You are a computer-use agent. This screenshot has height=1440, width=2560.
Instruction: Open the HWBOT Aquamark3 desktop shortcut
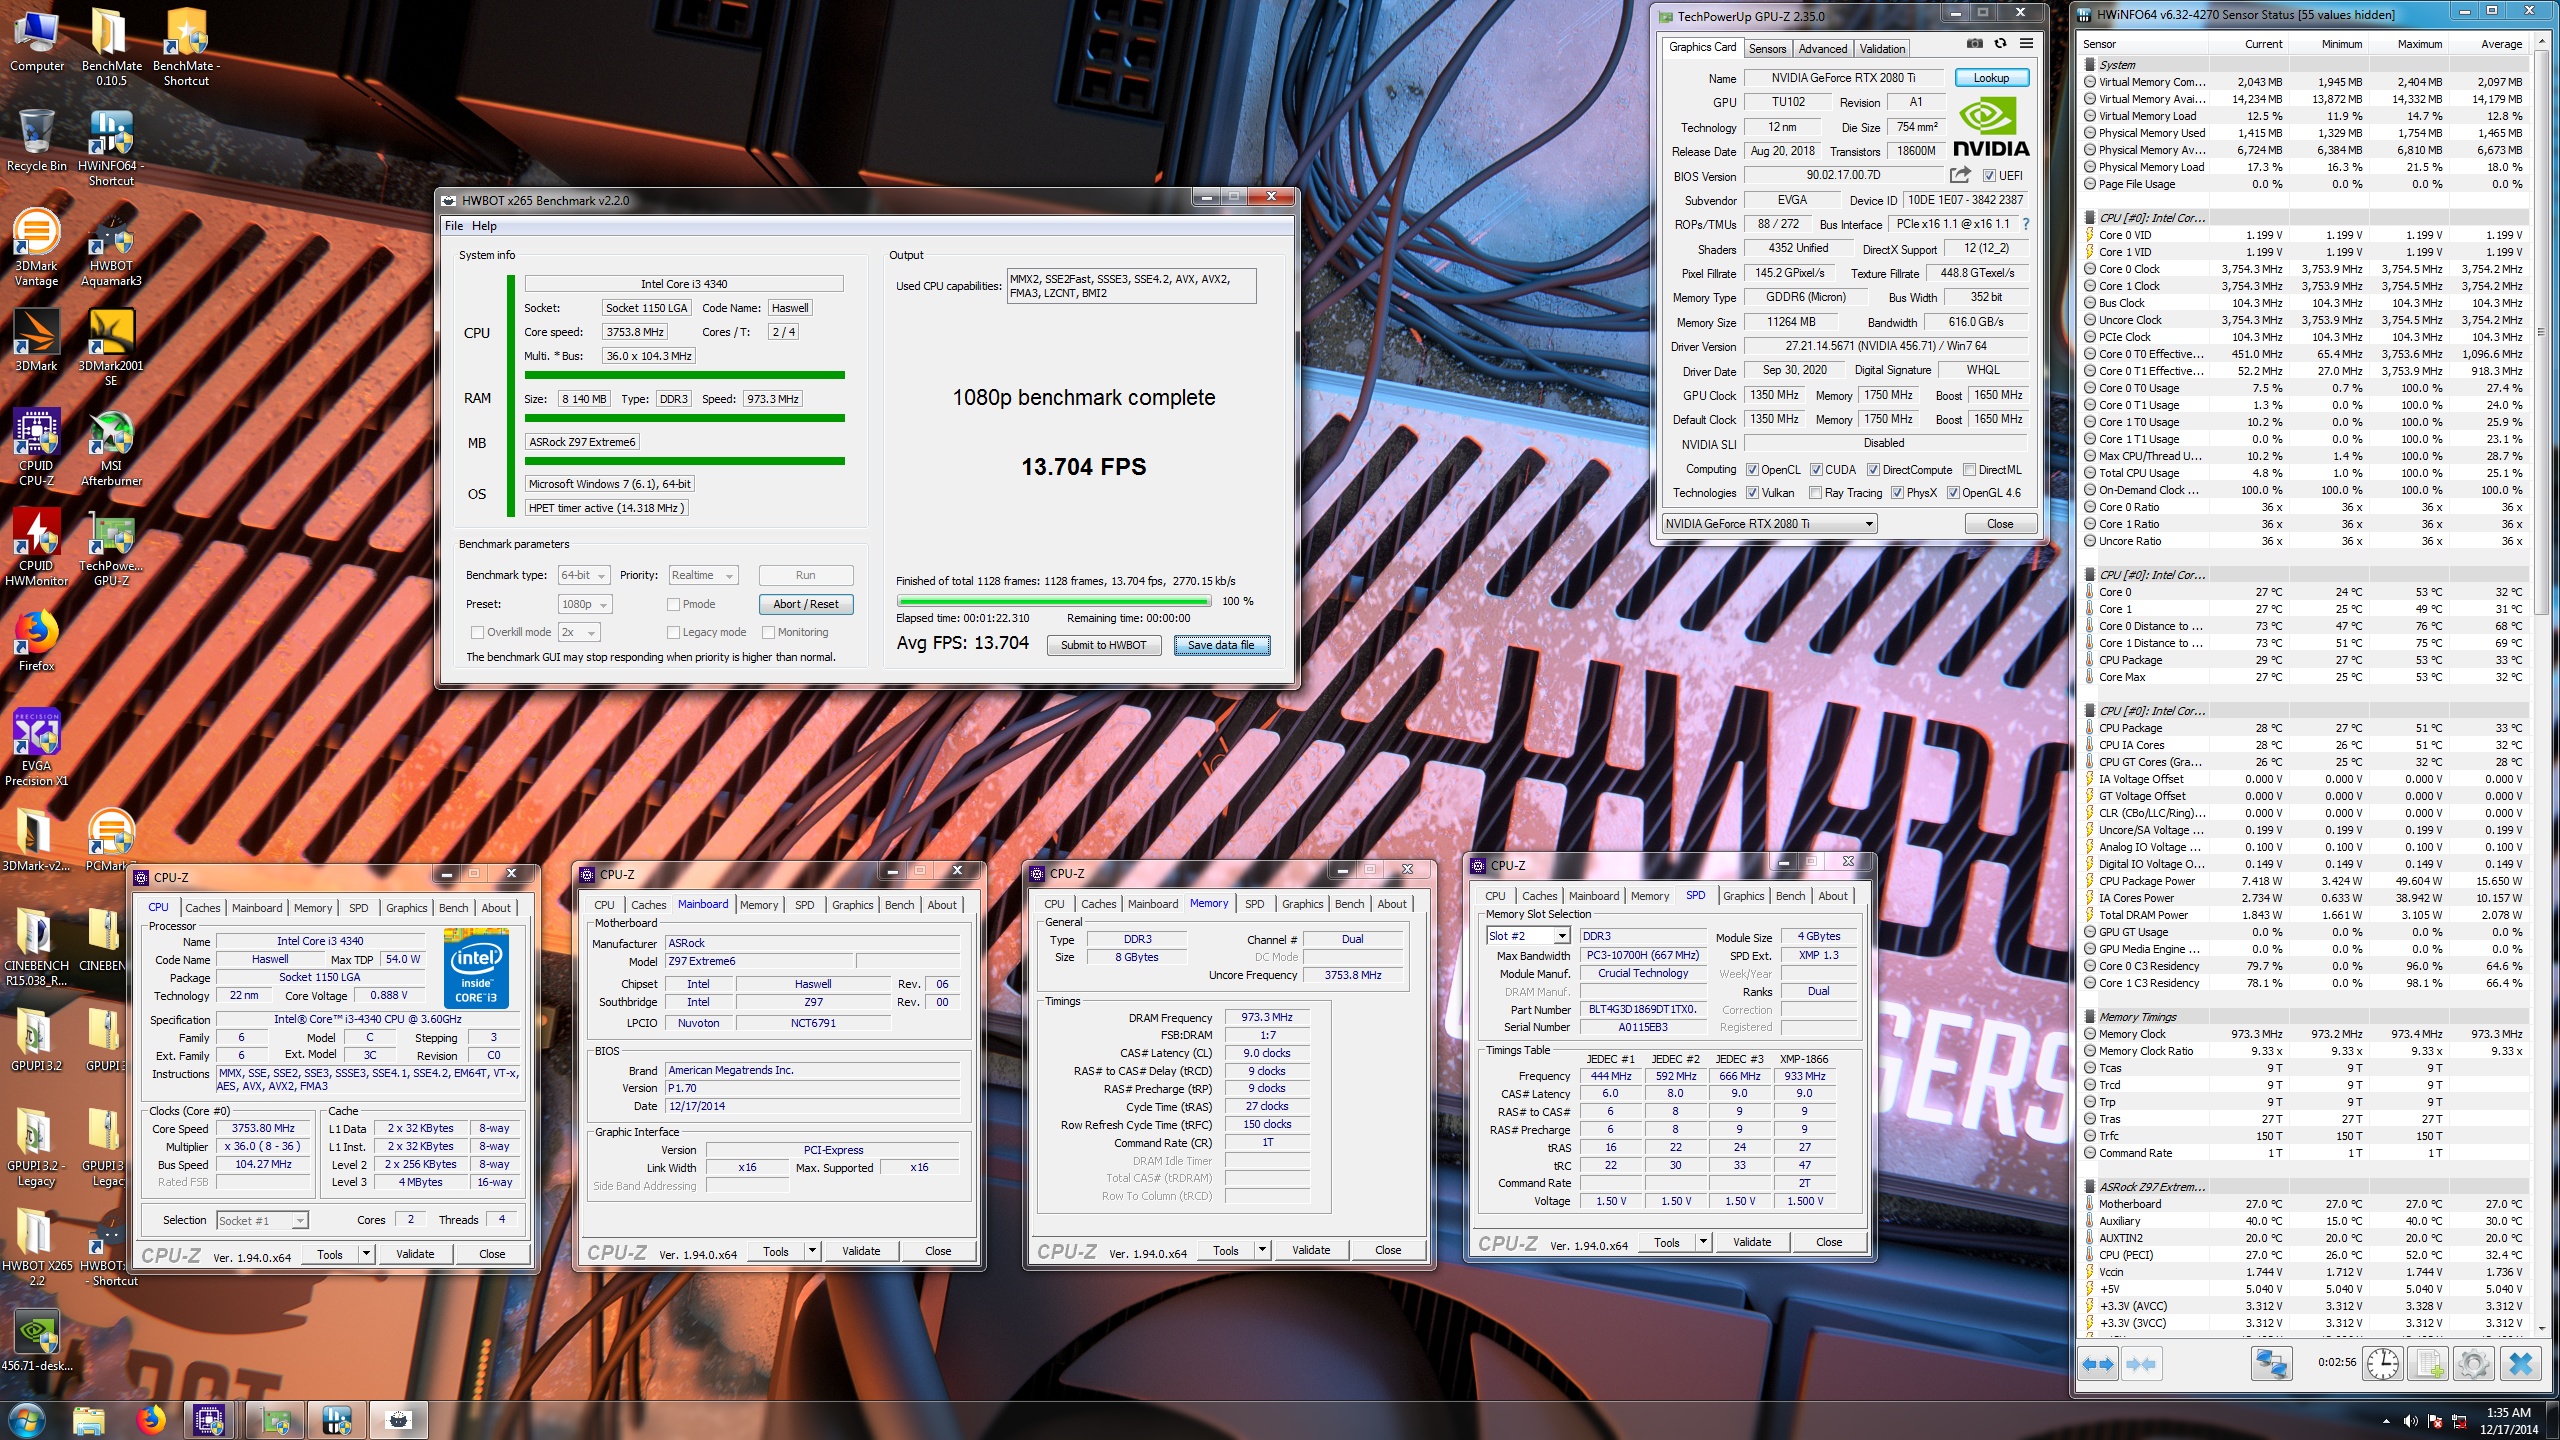(x=111, y=248)
